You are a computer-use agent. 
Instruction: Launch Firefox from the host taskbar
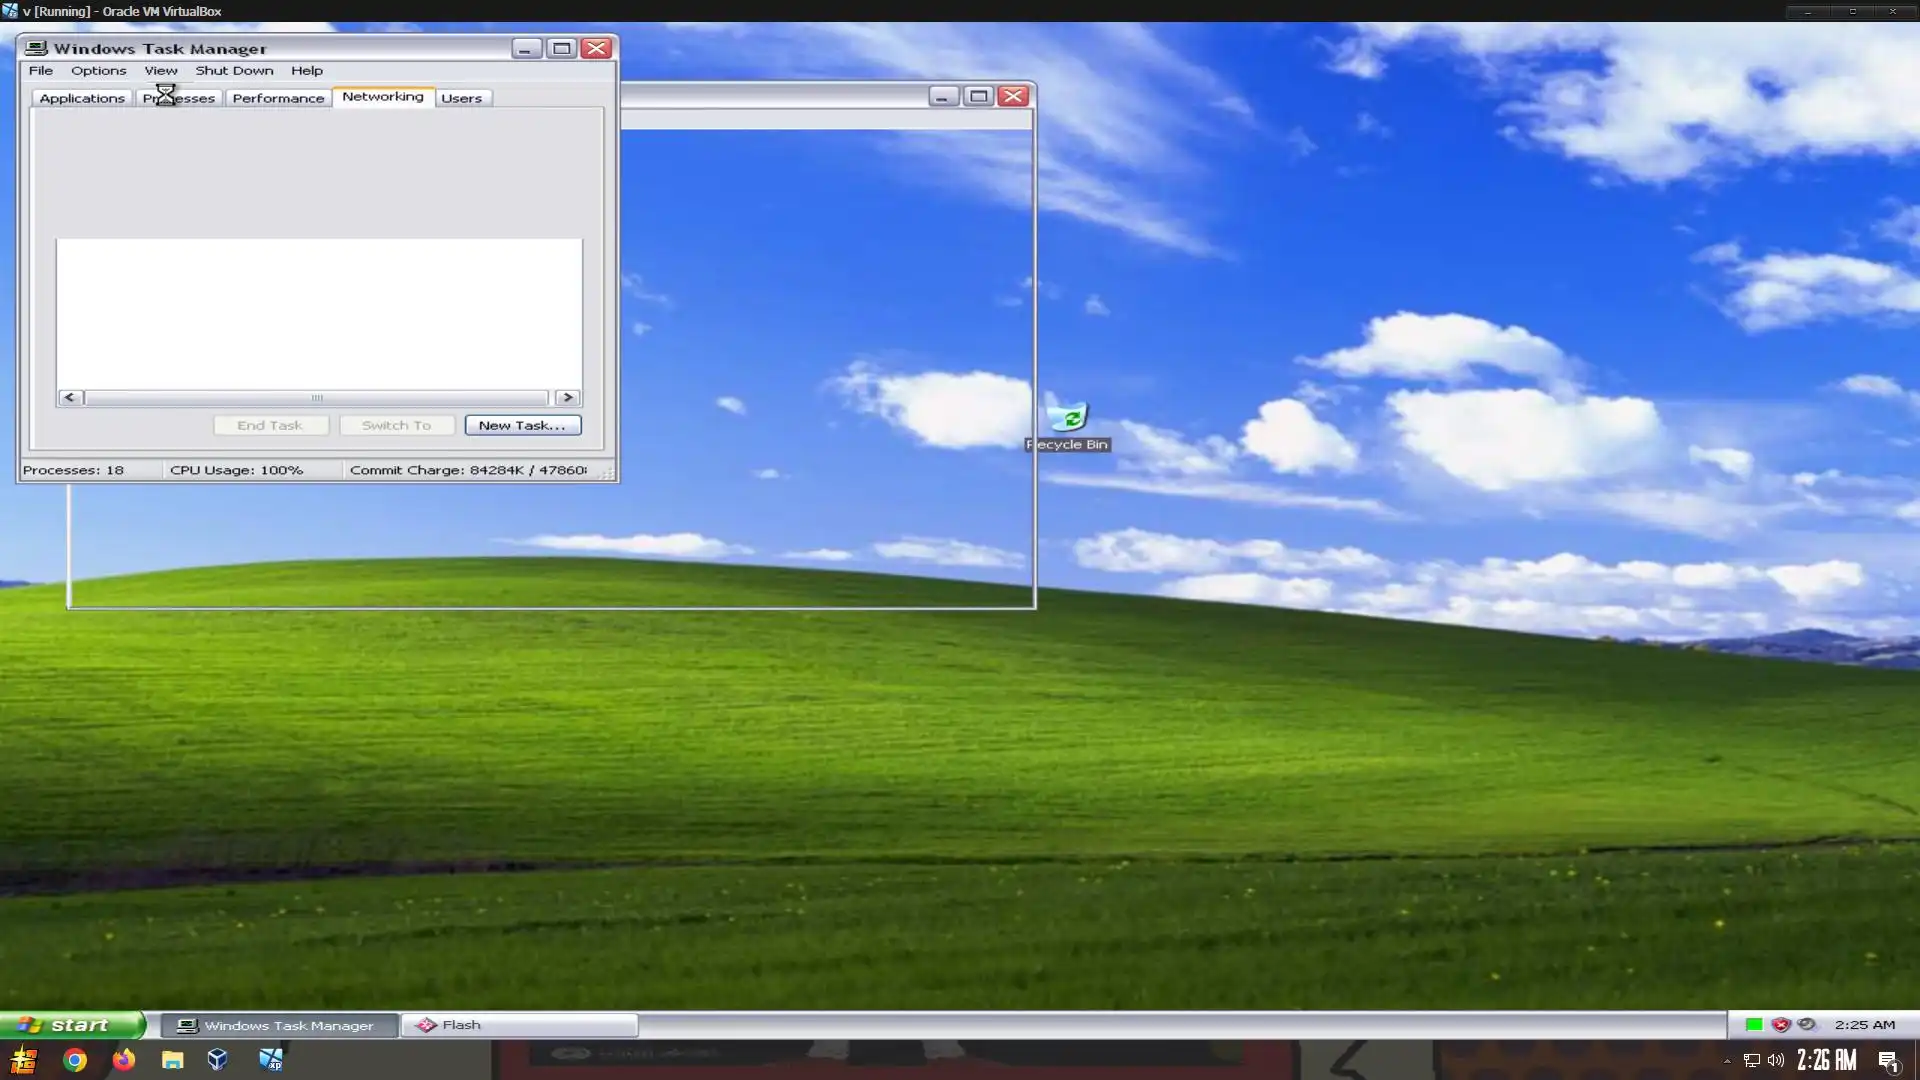coord(124,1060)
